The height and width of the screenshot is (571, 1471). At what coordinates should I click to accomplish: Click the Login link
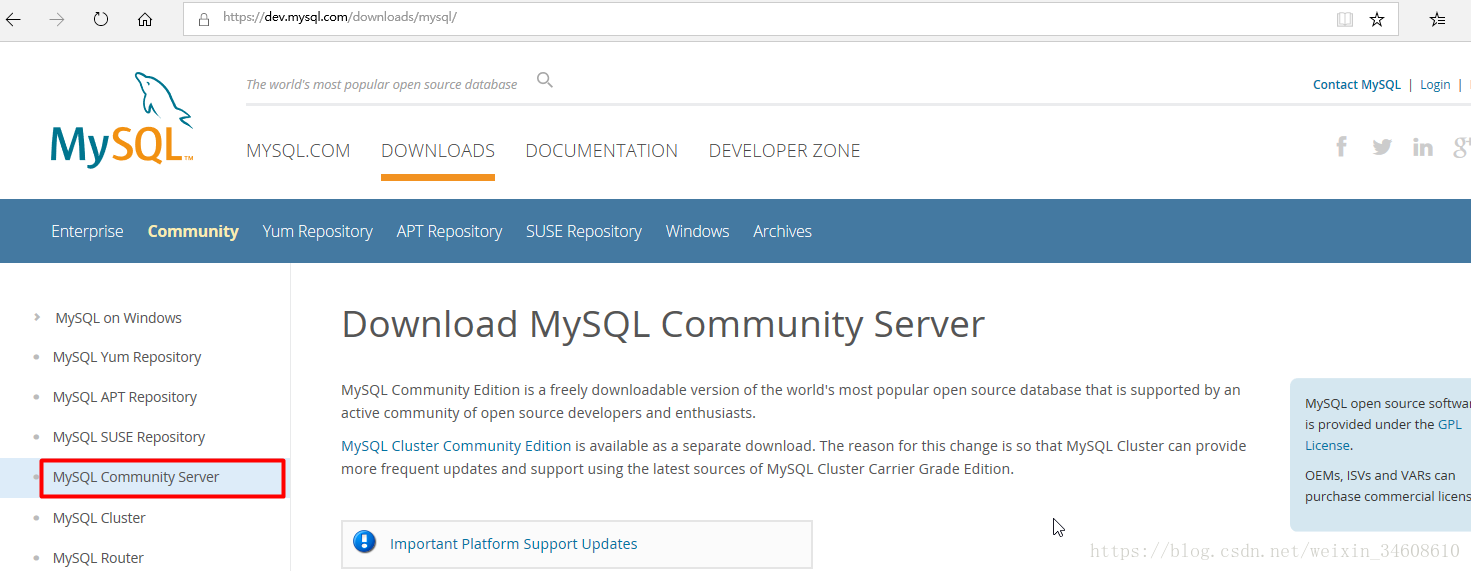click(x=1435, y=85)
